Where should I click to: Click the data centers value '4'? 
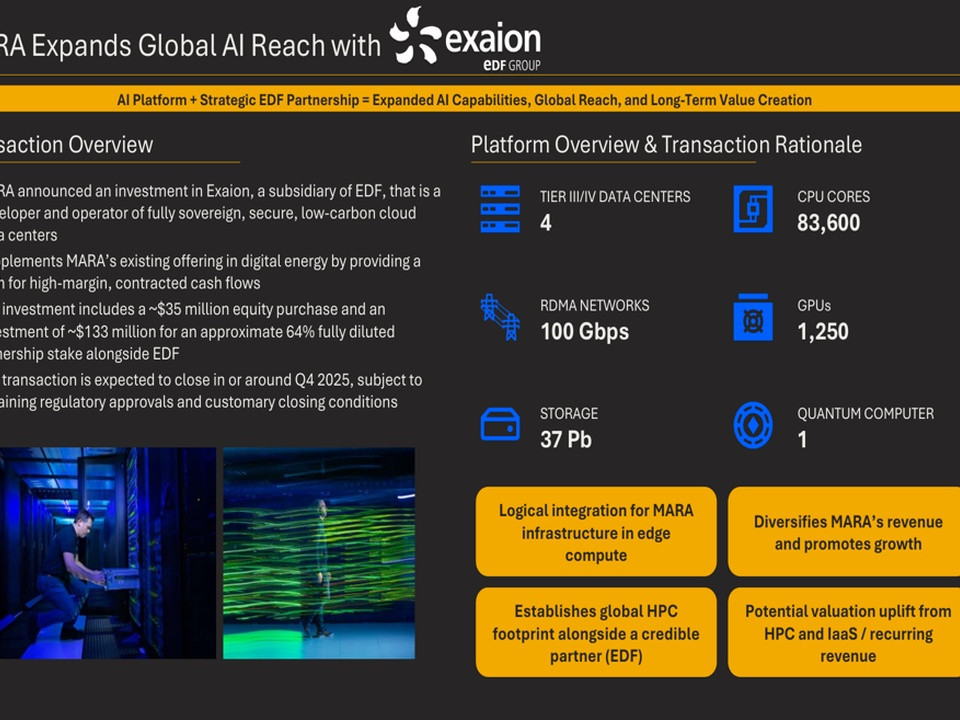point(546,223)
